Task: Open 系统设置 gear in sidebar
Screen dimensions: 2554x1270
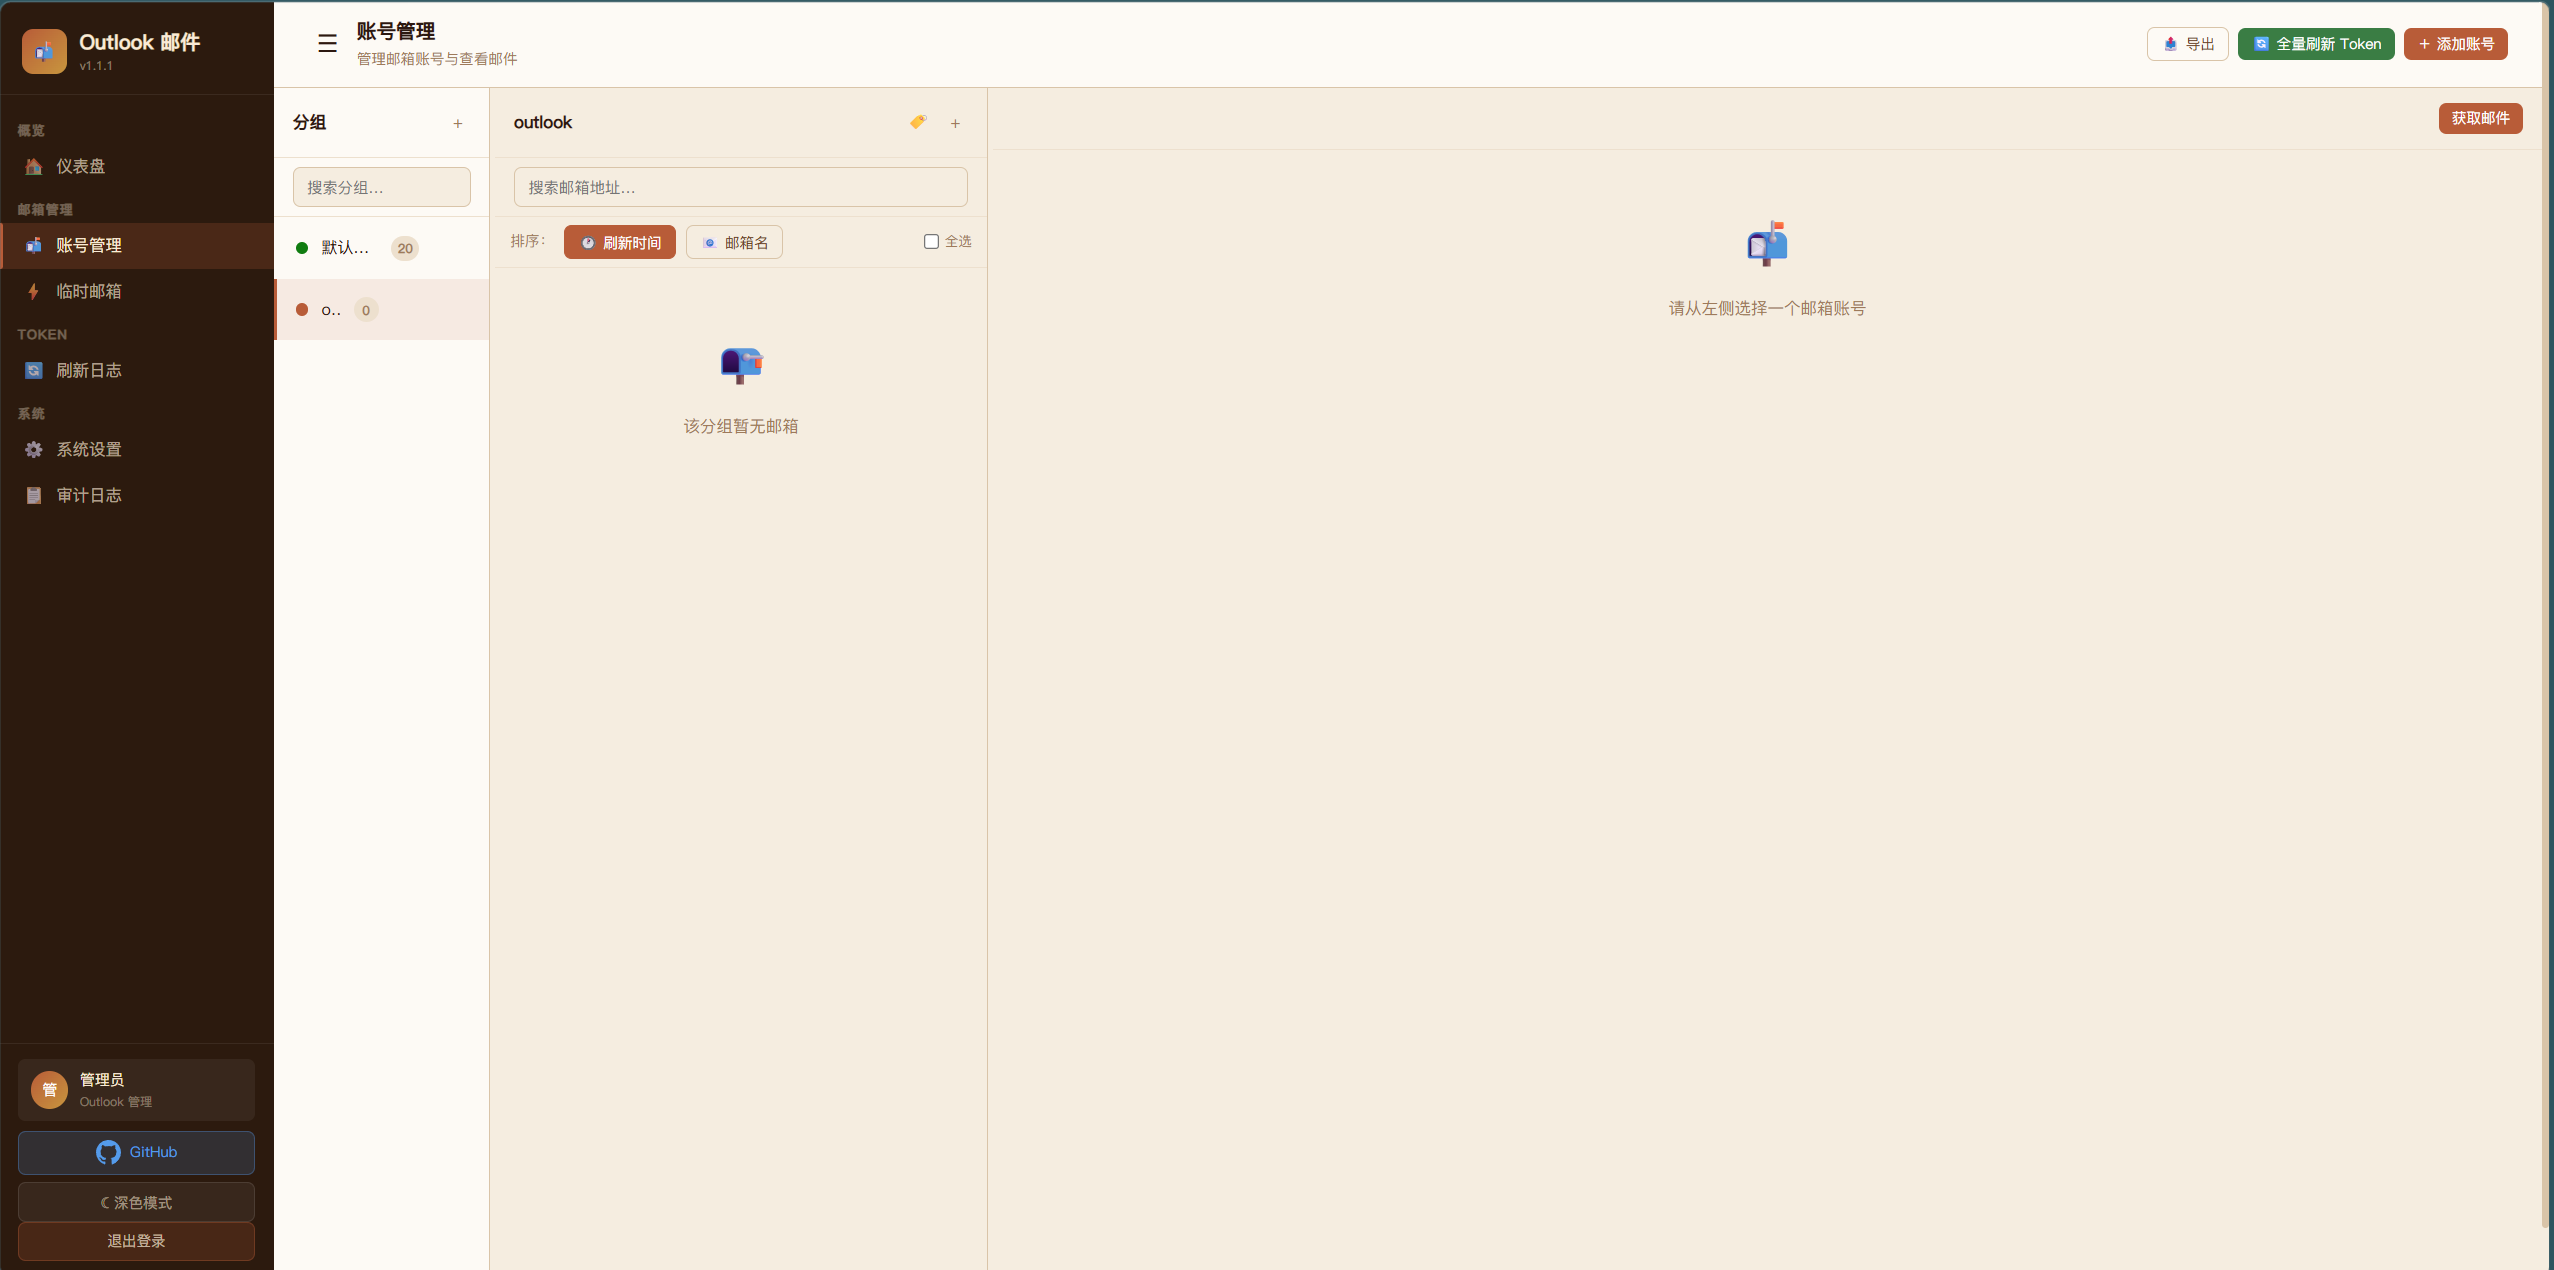Action: (88, 449)
